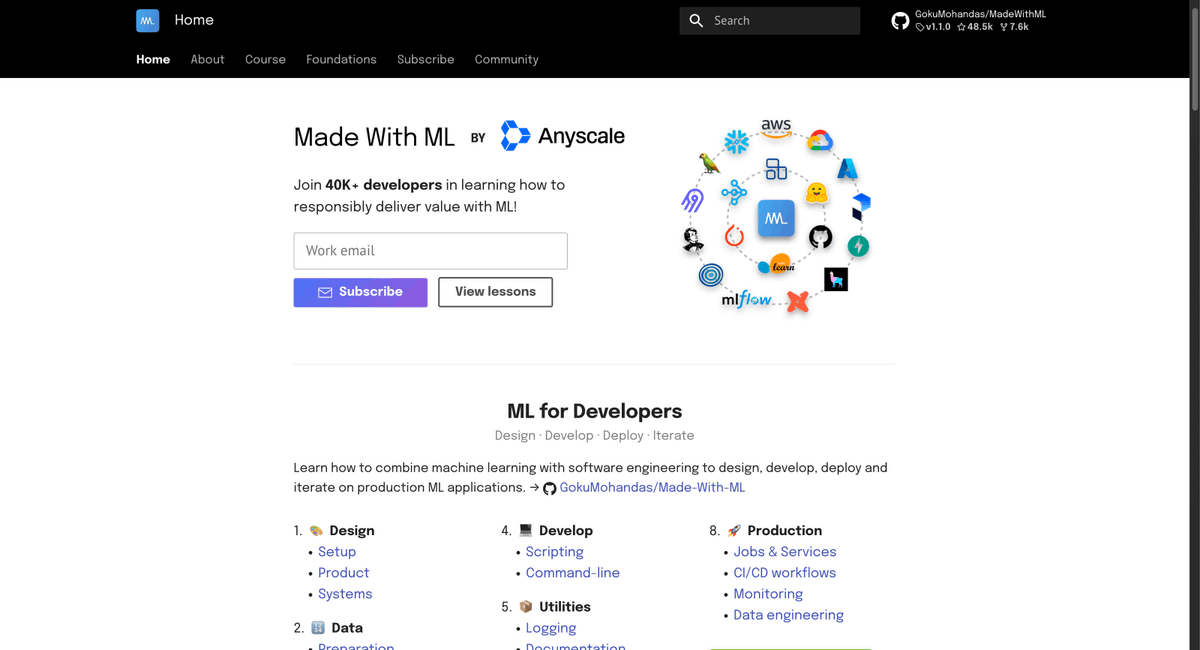Image resolution: width=1200 pixels, height=650 pixels.
Task: Open the Community tab
Action: click(x=506, y=60)
